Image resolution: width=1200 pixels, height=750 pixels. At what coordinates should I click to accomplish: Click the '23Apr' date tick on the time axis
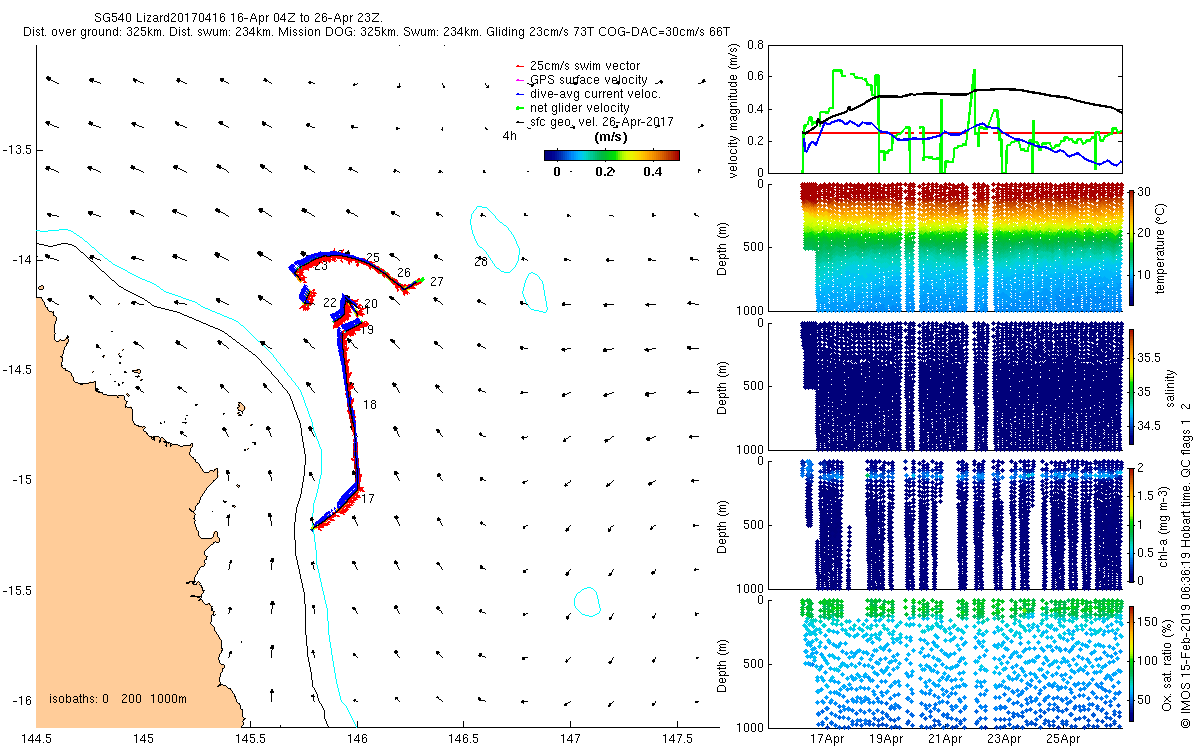1004,740
